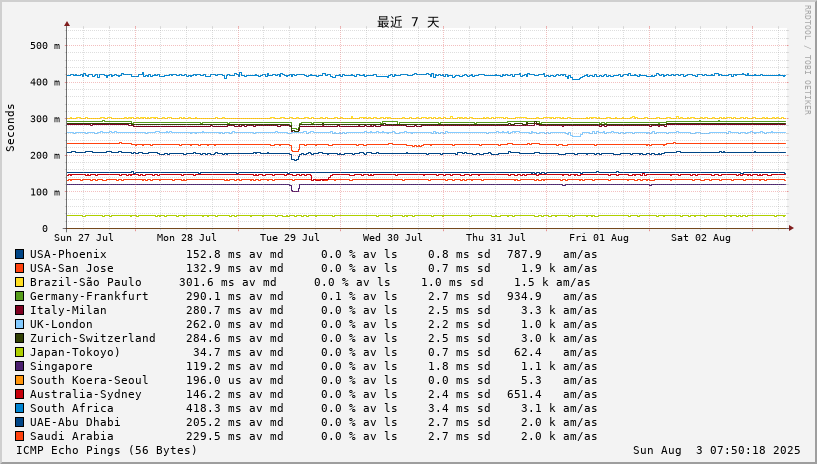Viewport: 817px width, 464px height.
Task: Select the USA-Phoenix legend label
Action: 68,255
